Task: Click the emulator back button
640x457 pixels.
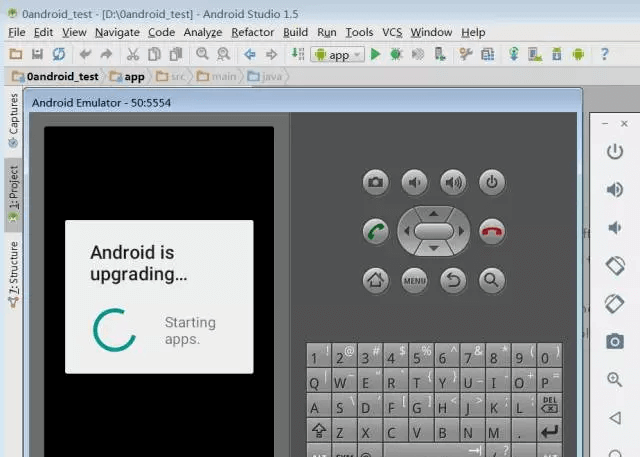Action: 453,280
